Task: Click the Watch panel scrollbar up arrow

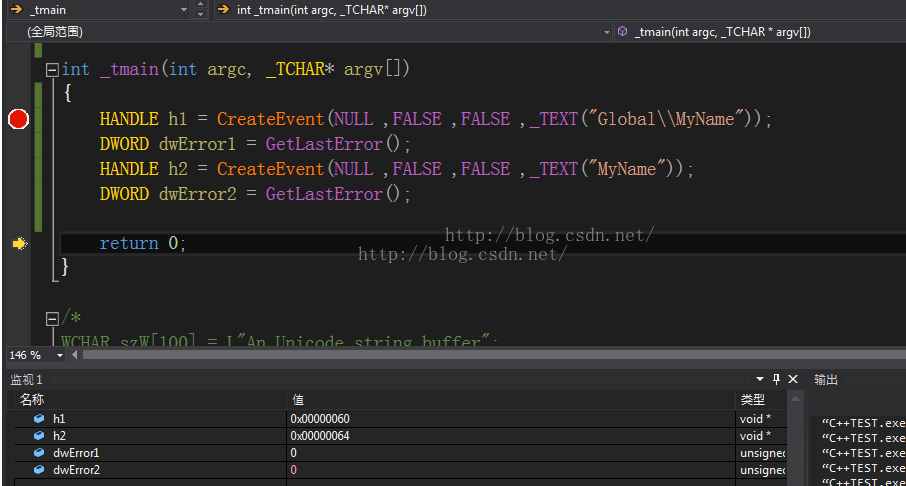Action: coord(796,399)
